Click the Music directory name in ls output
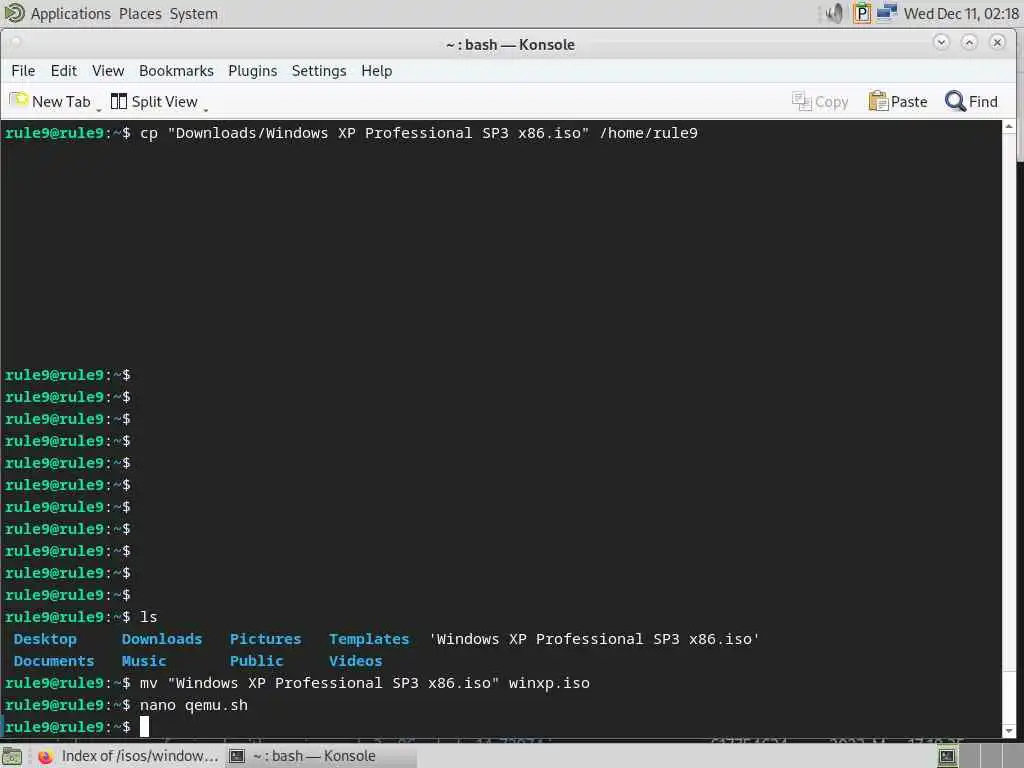This screenshot has height=768, width=1024. 144,661
